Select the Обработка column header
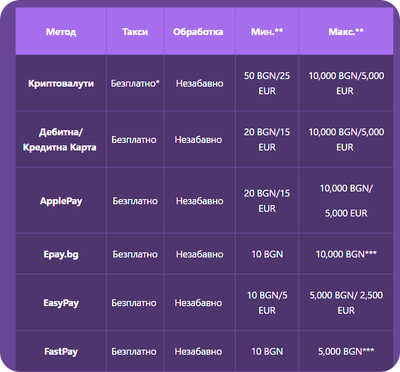The image size is (400, 372). (x=198, y=32)
